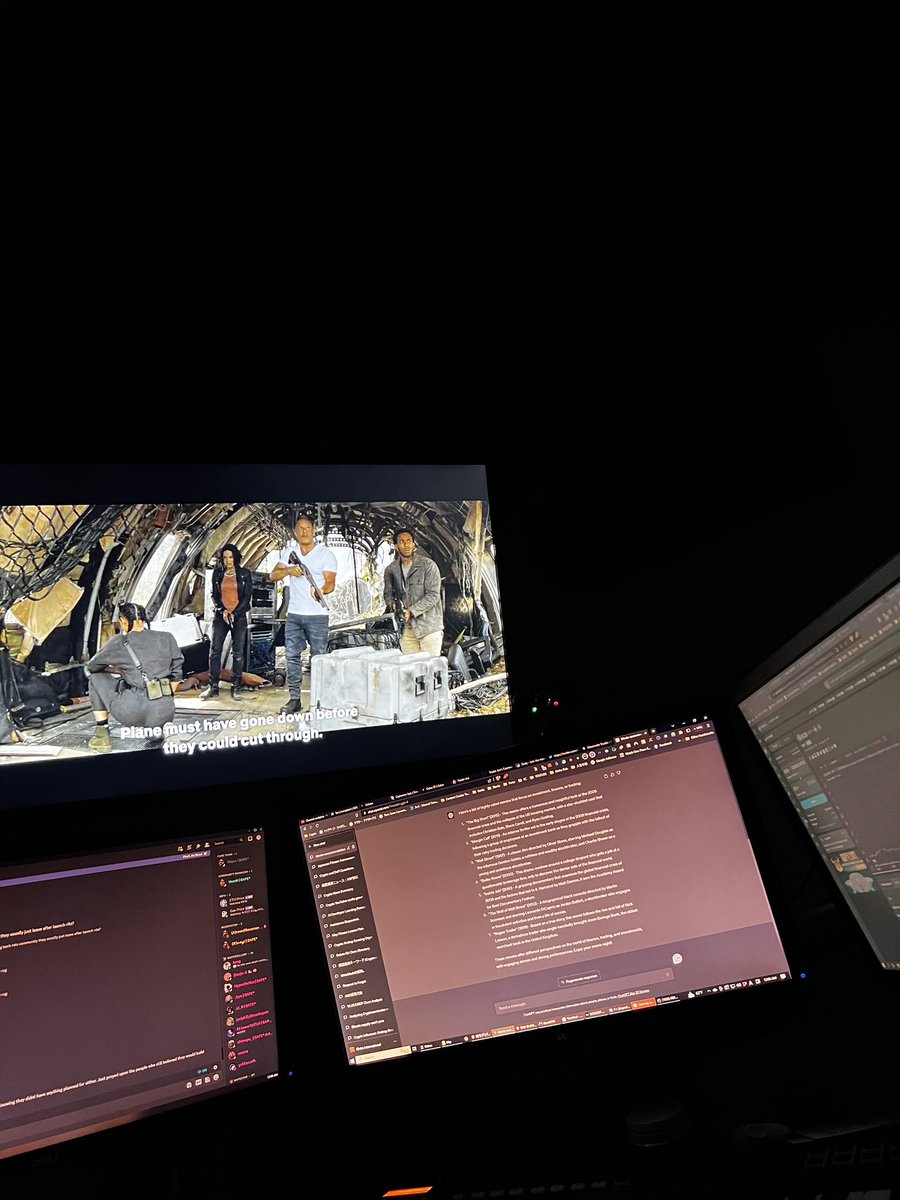Click the delete trash icon on the active ChatGPT chat
This screenshot has width=900, height=1200.
353,848
